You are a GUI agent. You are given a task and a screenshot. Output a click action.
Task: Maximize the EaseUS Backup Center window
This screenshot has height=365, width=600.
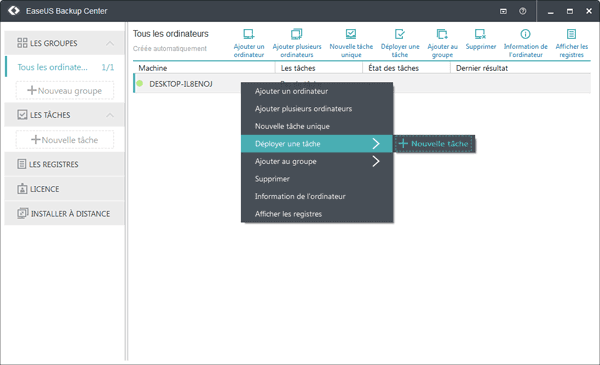570,11
